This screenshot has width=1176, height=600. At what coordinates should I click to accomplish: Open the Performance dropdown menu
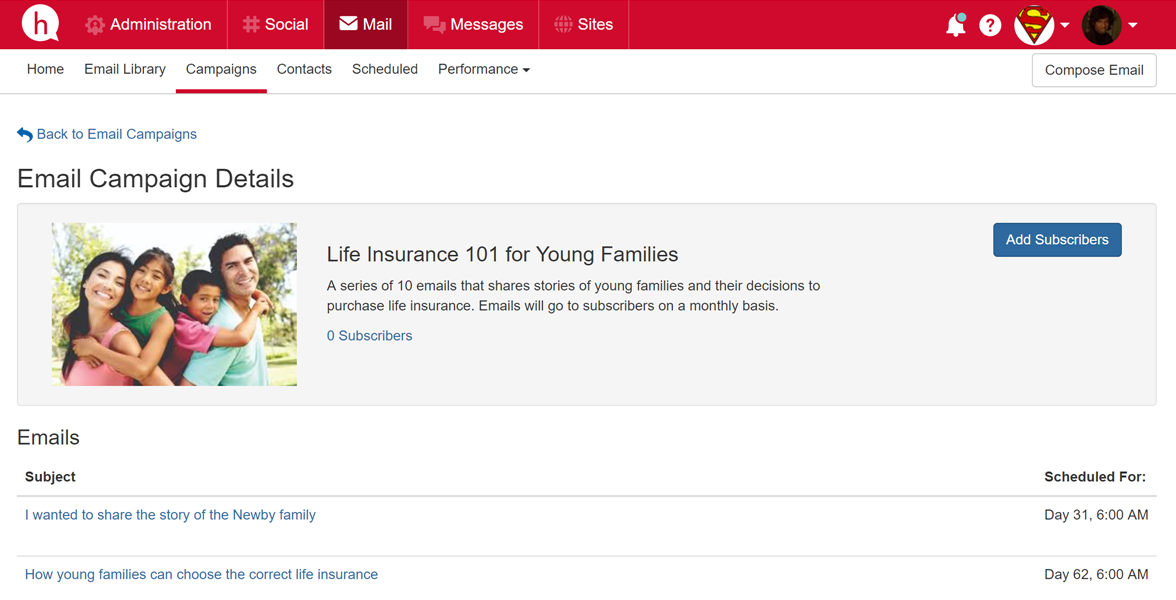[x=484, y=69]
